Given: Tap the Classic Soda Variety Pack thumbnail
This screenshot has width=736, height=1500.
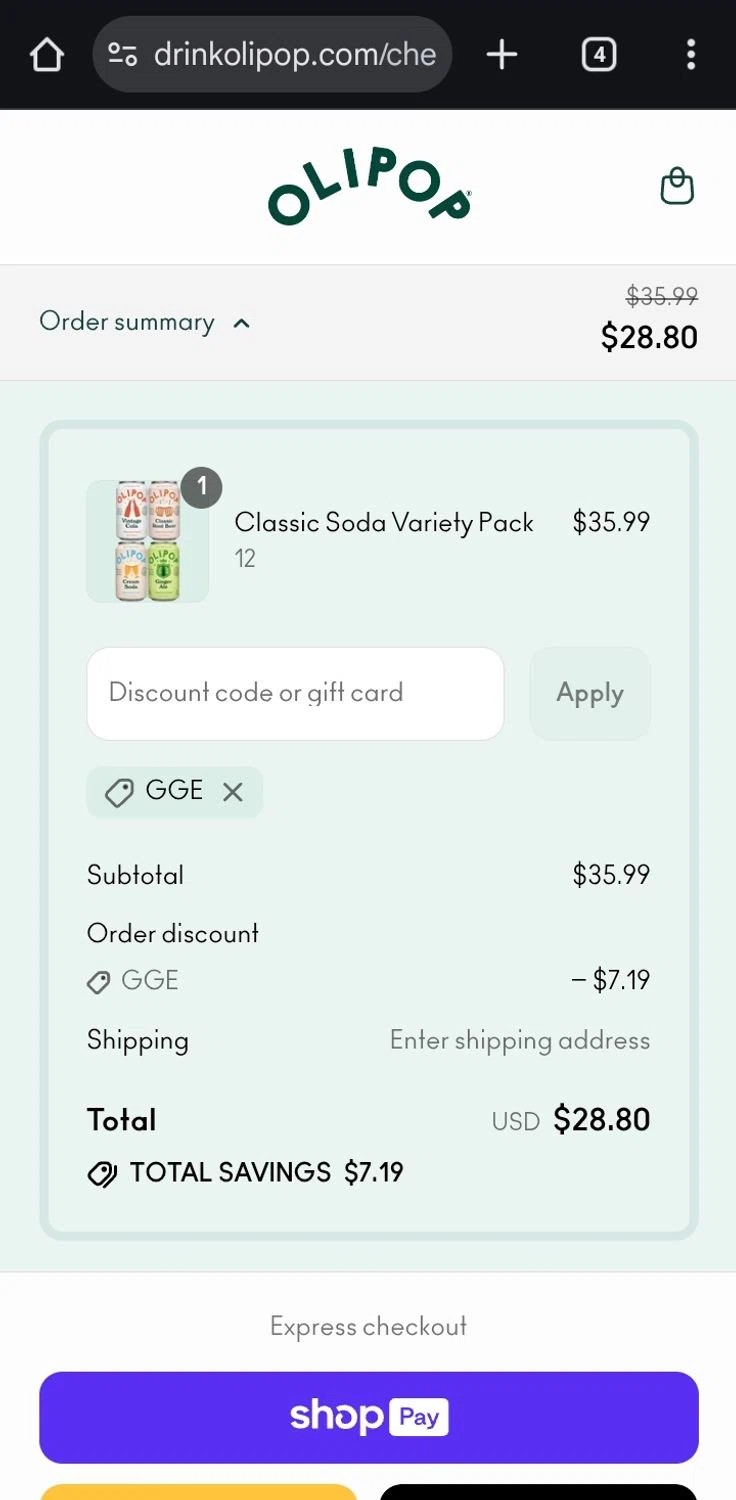Looking at the screenshot, I should 148,542.
